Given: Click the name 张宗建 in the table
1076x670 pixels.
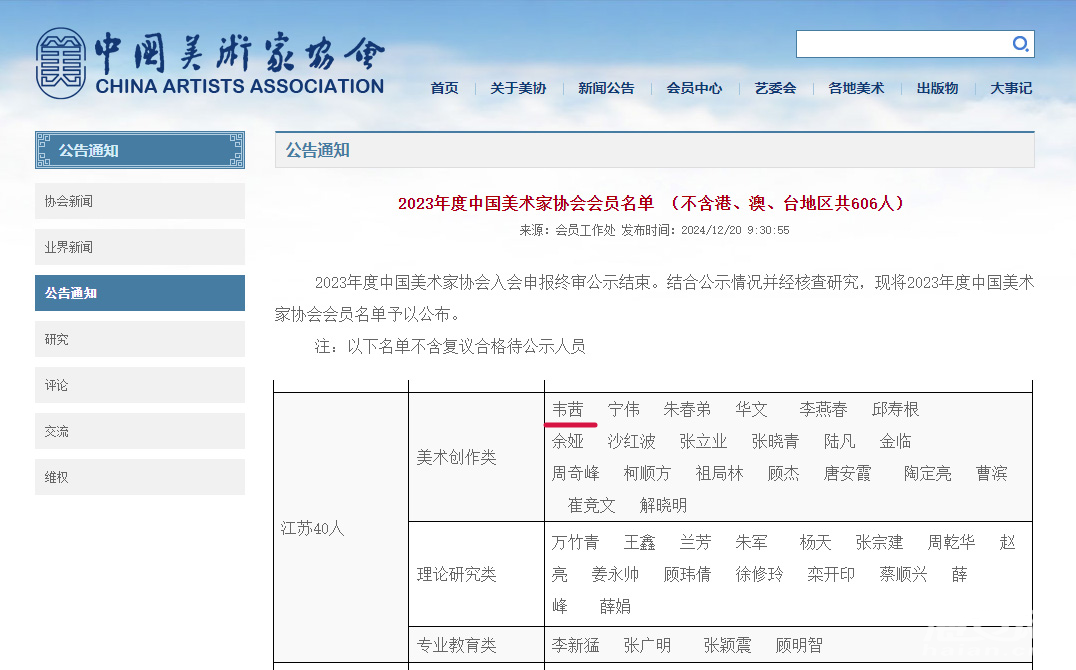Looking at the screenshot, I should coord(880,543).
